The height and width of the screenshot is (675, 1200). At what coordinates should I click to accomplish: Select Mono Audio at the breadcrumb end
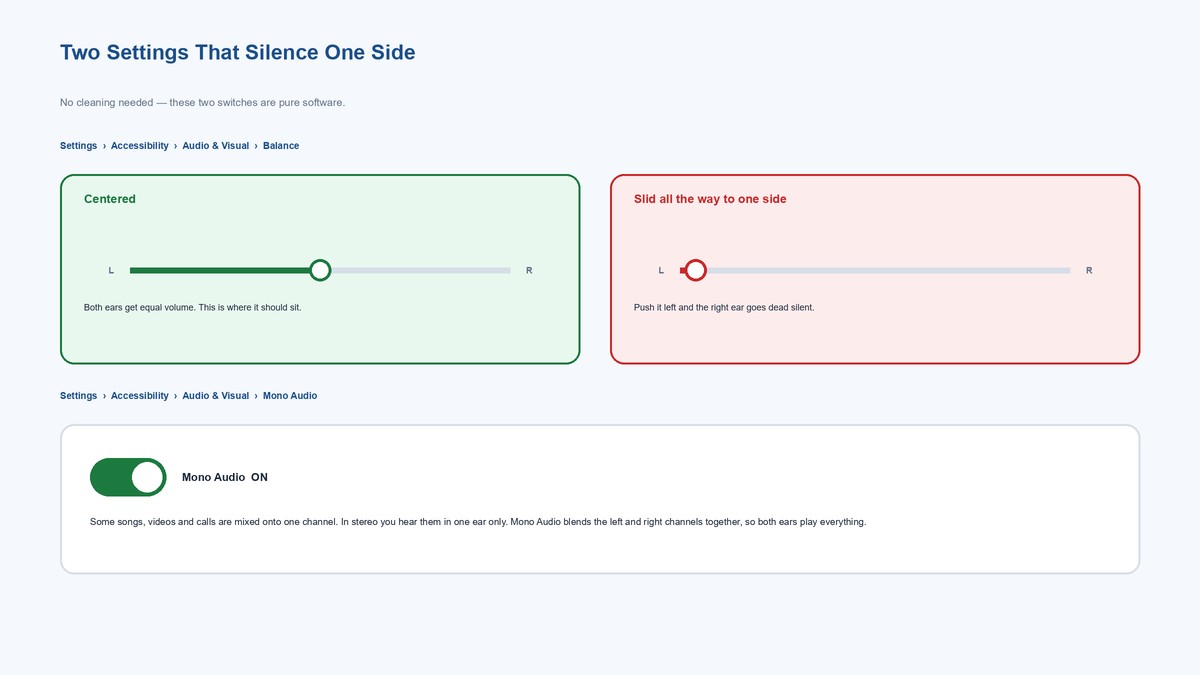click(x=290, y=396)
